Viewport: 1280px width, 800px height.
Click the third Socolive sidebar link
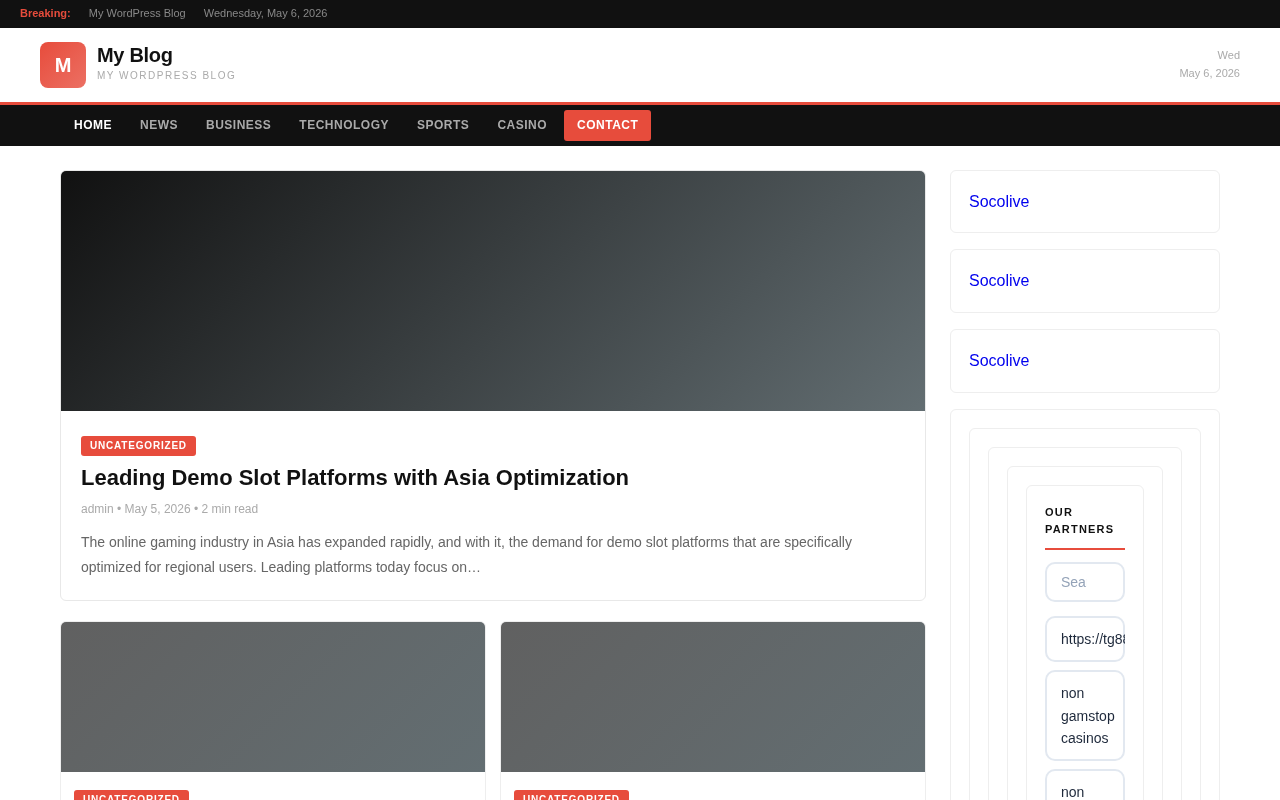[999, 361]
